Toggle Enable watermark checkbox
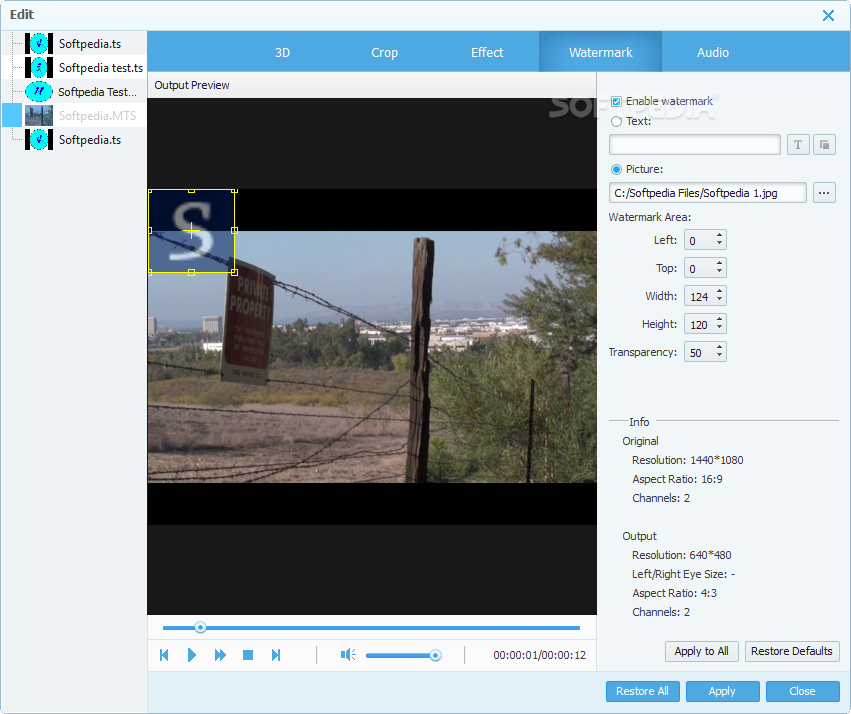The image size is (851, 714). coord(616,101)
